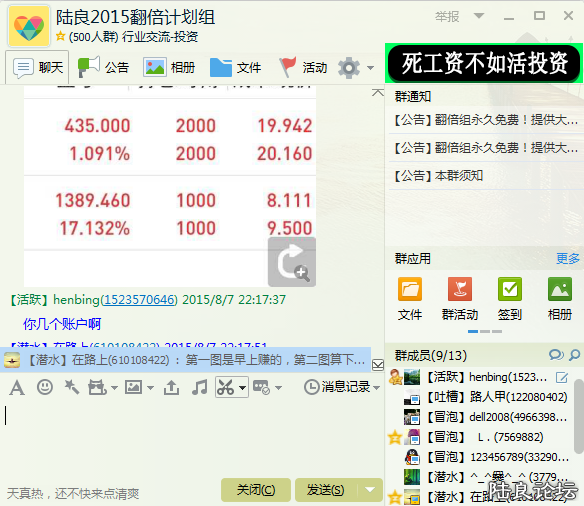Click the 在路上 message preview bar

pyautogui.click(x=185, y=360)
